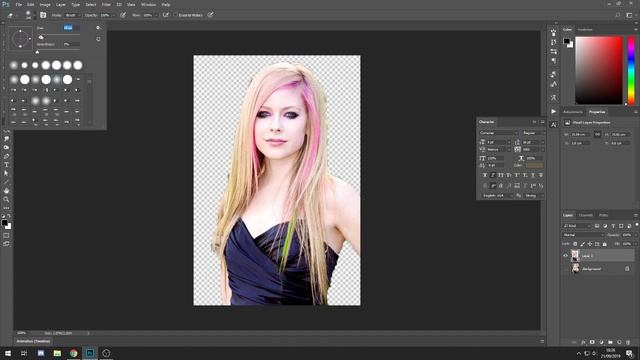The height and width of the screenshot is (360, 640).
Task: Toggle airbrush build-up icon in the options bar
Action: (165, 15)
